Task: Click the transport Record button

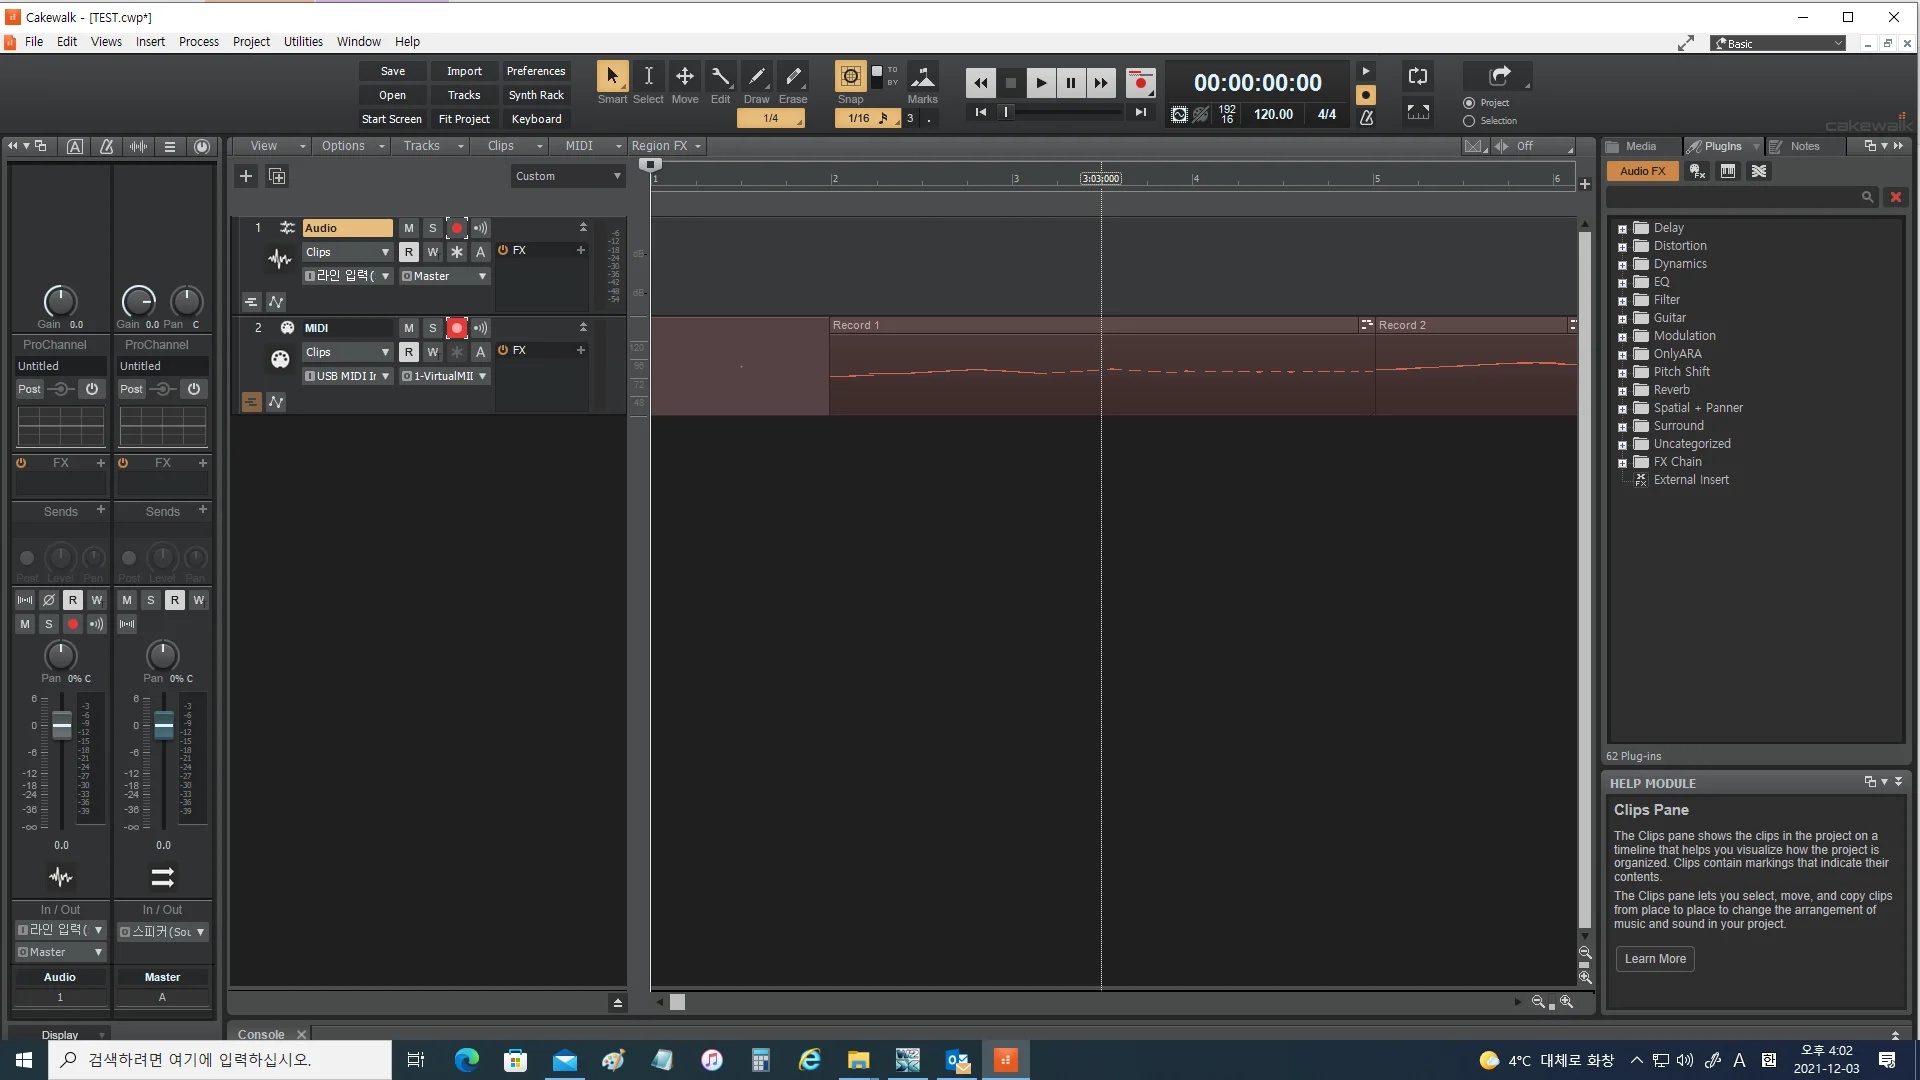Action: (1140, 83)
